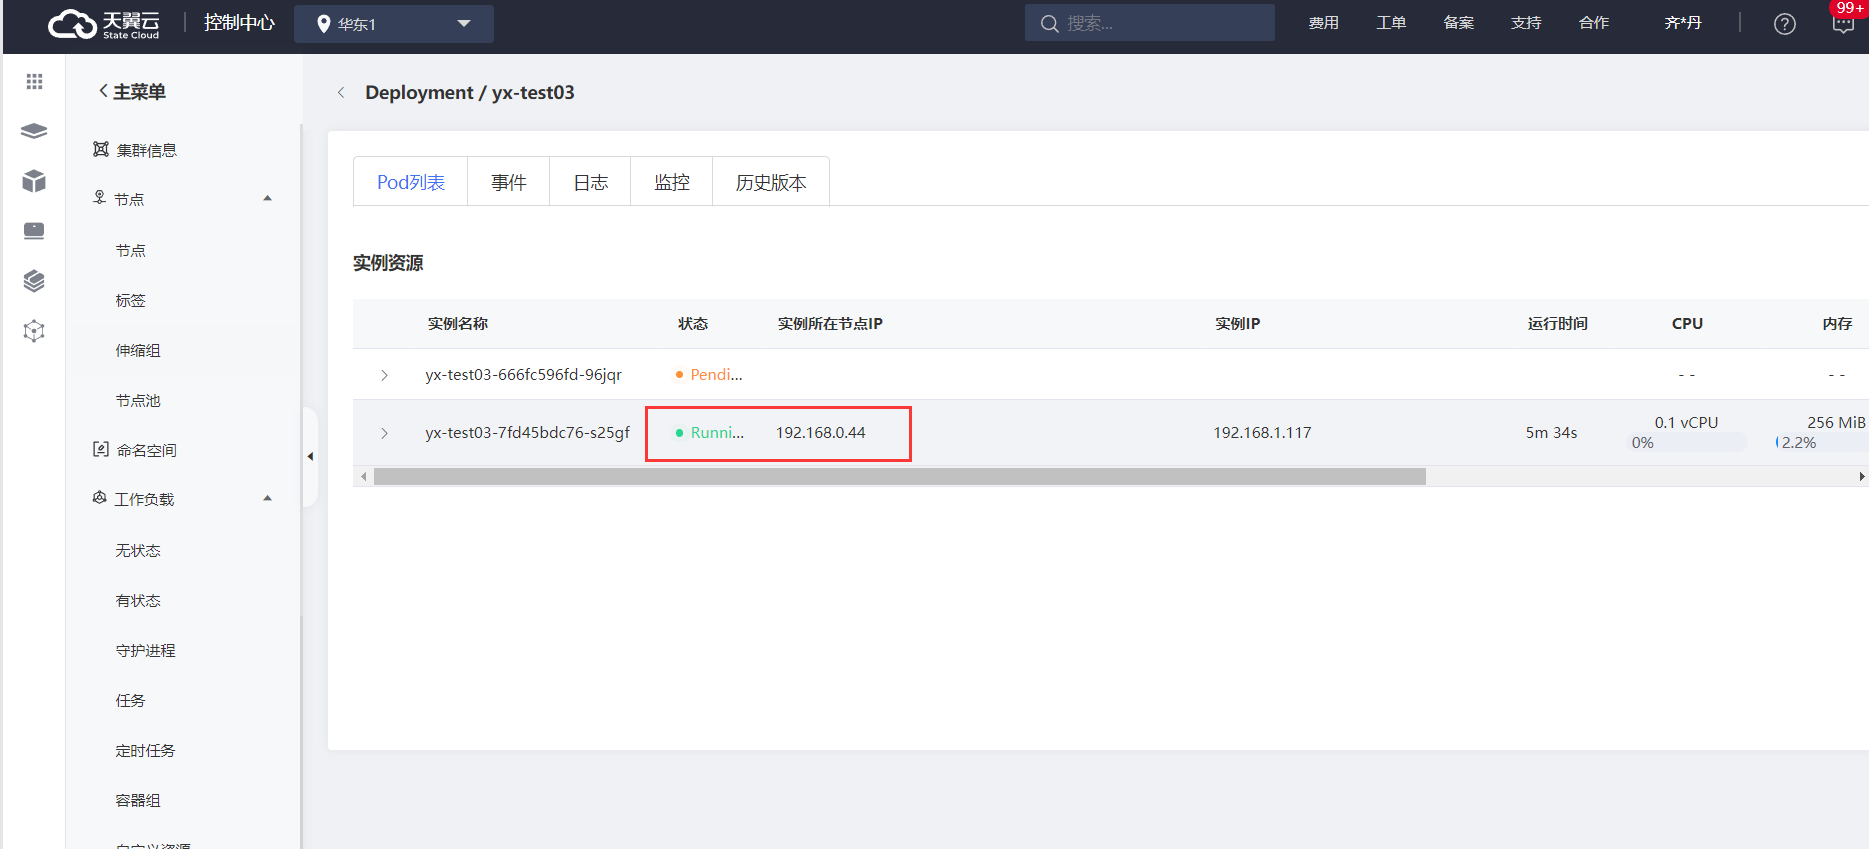The image size is (1869, 849).
Task: Open 守护进程 in the sidebar
Action: pyautogui.click(x=146, y=650)
